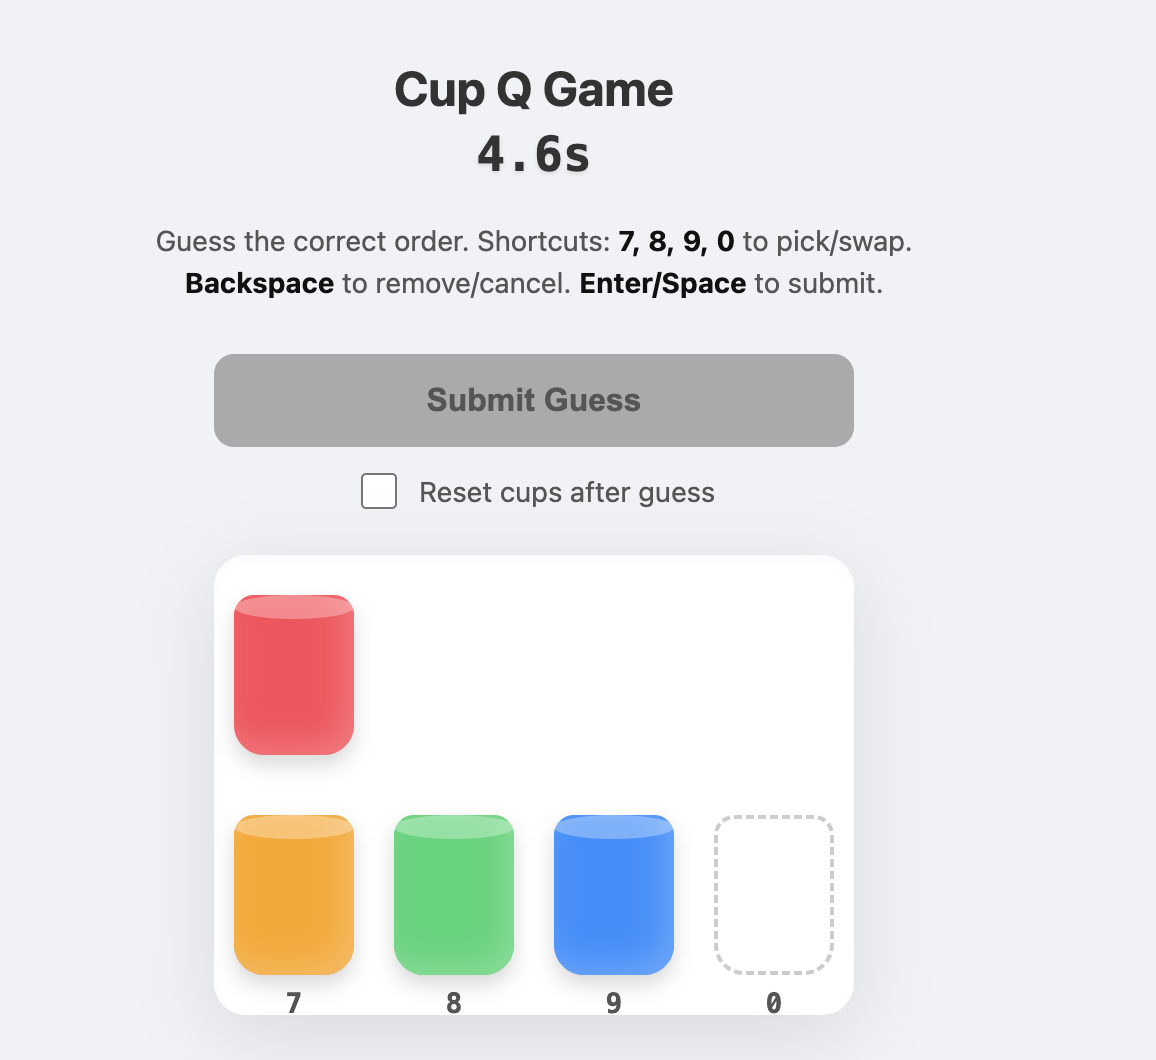Click the 0 label beneath the empty slot
This screenshot has width=1156, height=1060.
click(x=773, y=1002)
